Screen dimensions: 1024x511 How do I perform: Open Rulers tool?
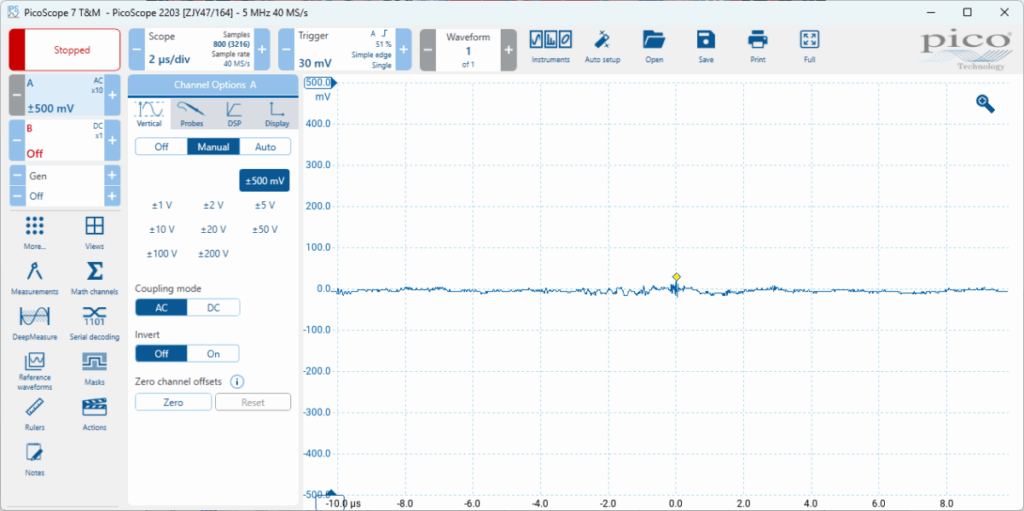35,414
